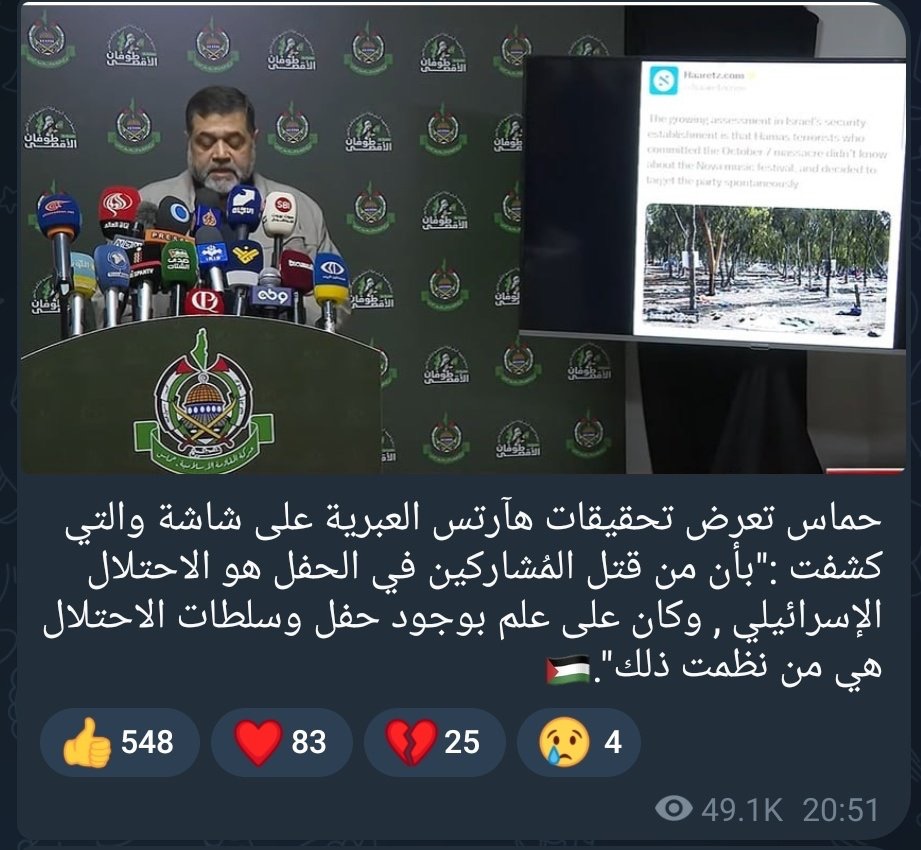Image resolution: width=921 pixels, height=850 pixels.
Task: Click the red Q logo microphone
Action: point(204,302)
